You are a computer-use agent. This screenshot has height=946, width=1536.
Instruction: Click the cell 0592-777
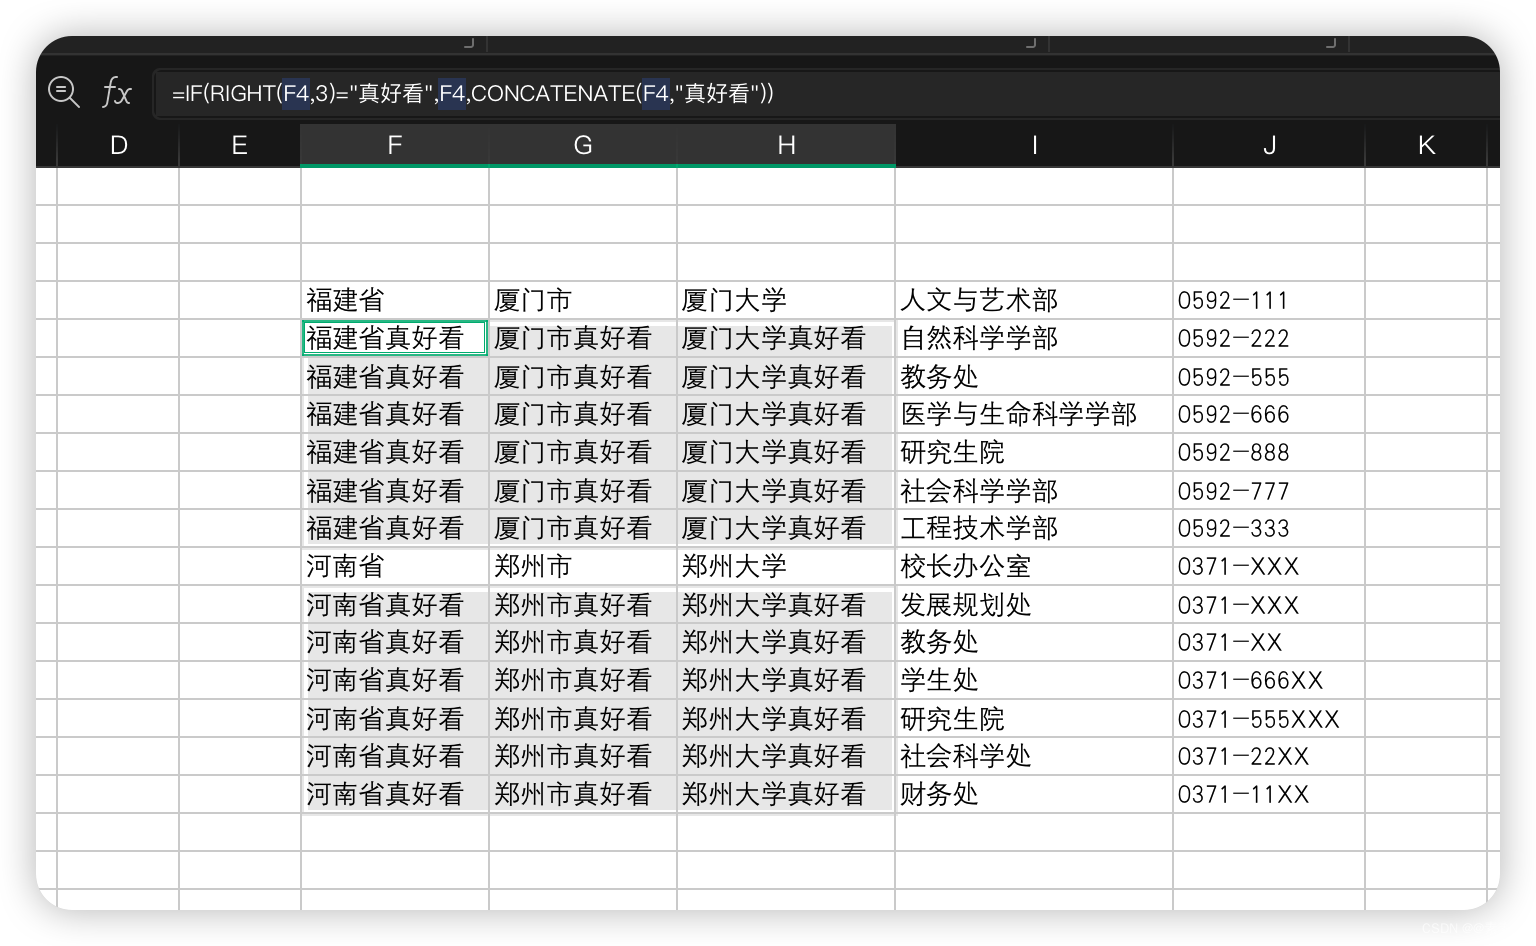[1269, 491]
